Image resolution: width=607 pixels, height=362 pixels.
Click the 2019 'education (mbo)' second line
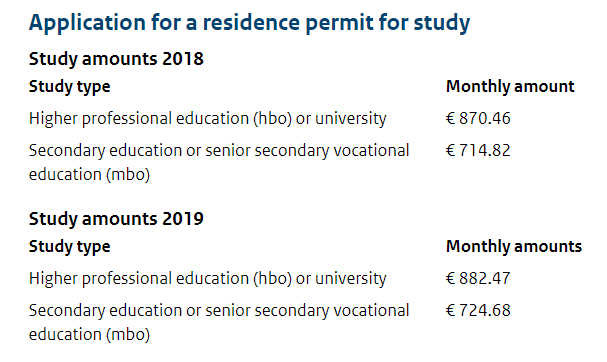coord(89,335)
